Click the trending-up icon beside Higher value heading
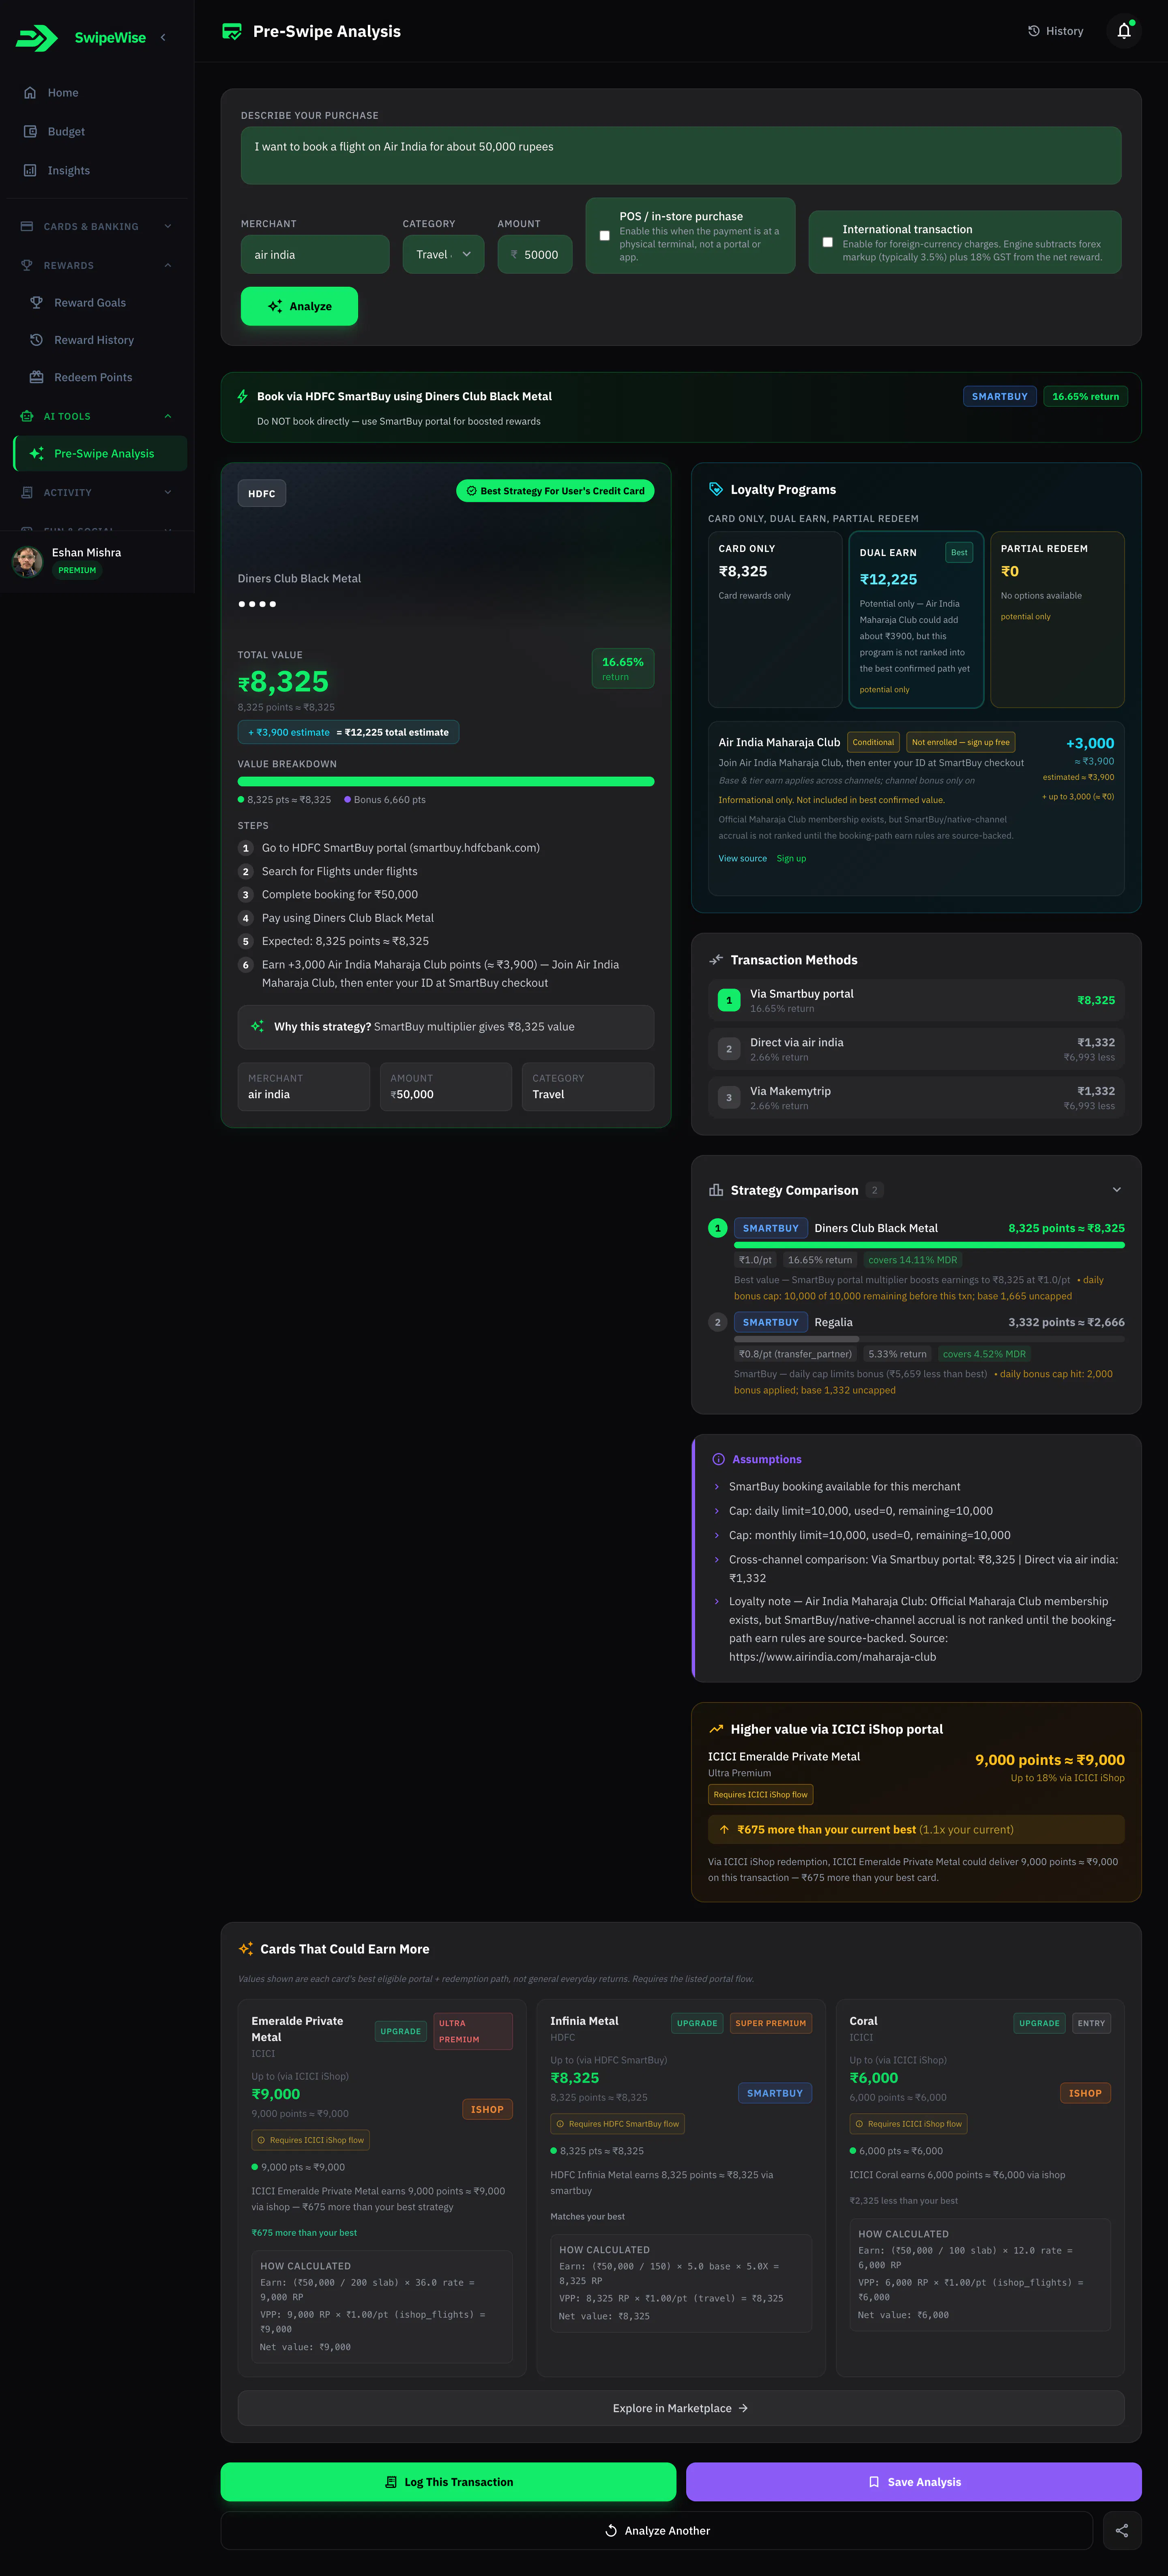 pos(716,1729)
